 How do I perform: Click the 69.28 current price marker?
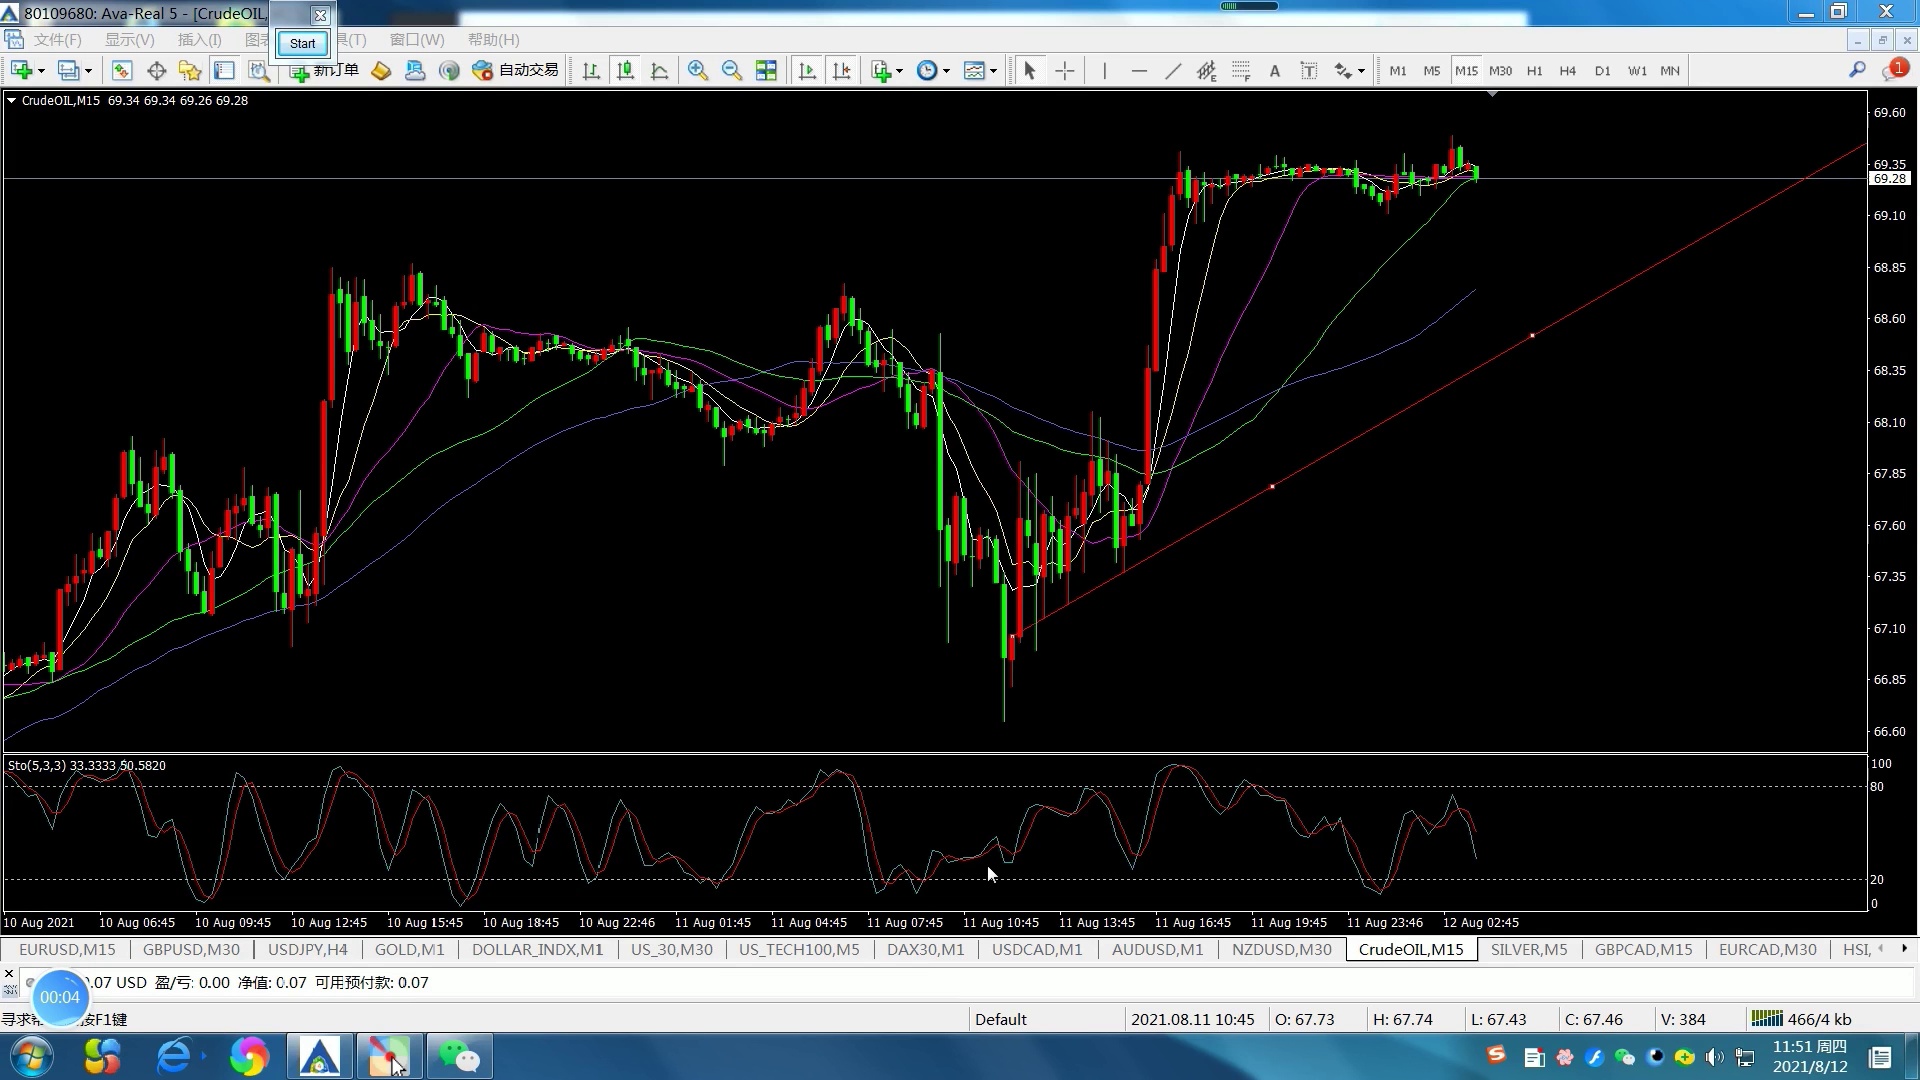point(1888,179)
